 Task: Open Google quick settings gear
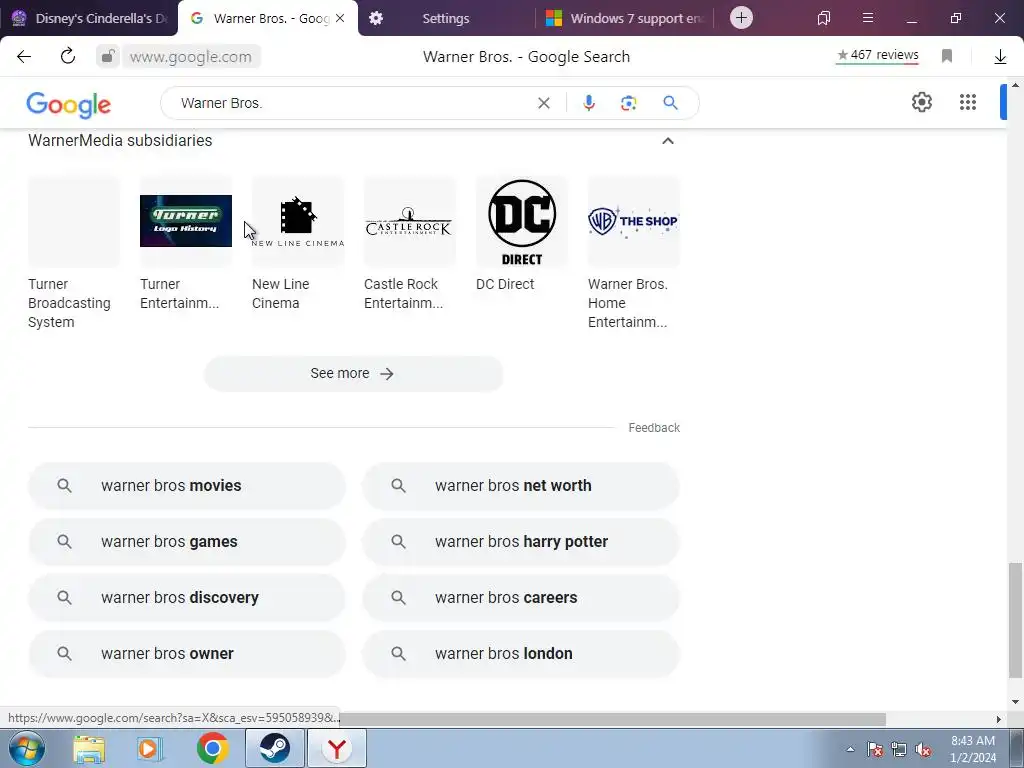tap(921, 102)
